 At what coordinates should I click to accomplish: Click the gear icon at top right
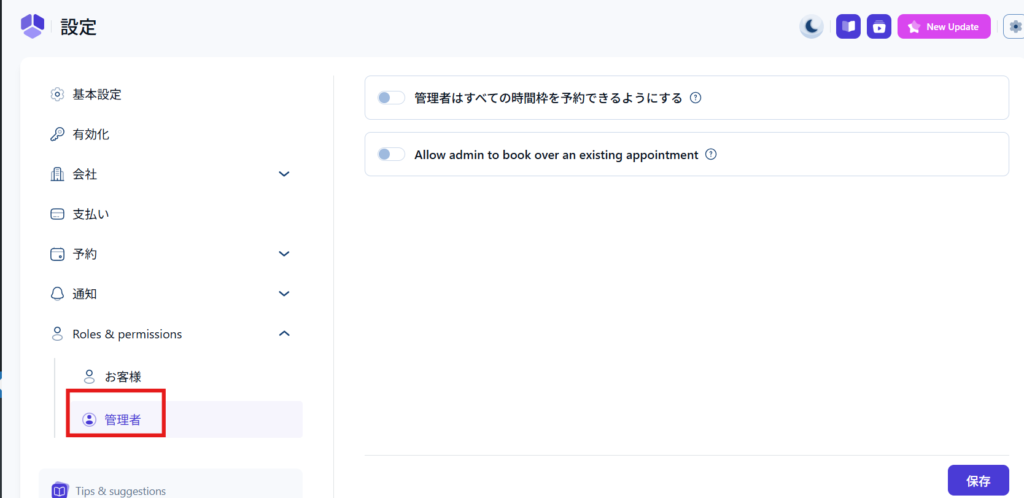(1015, 27)
